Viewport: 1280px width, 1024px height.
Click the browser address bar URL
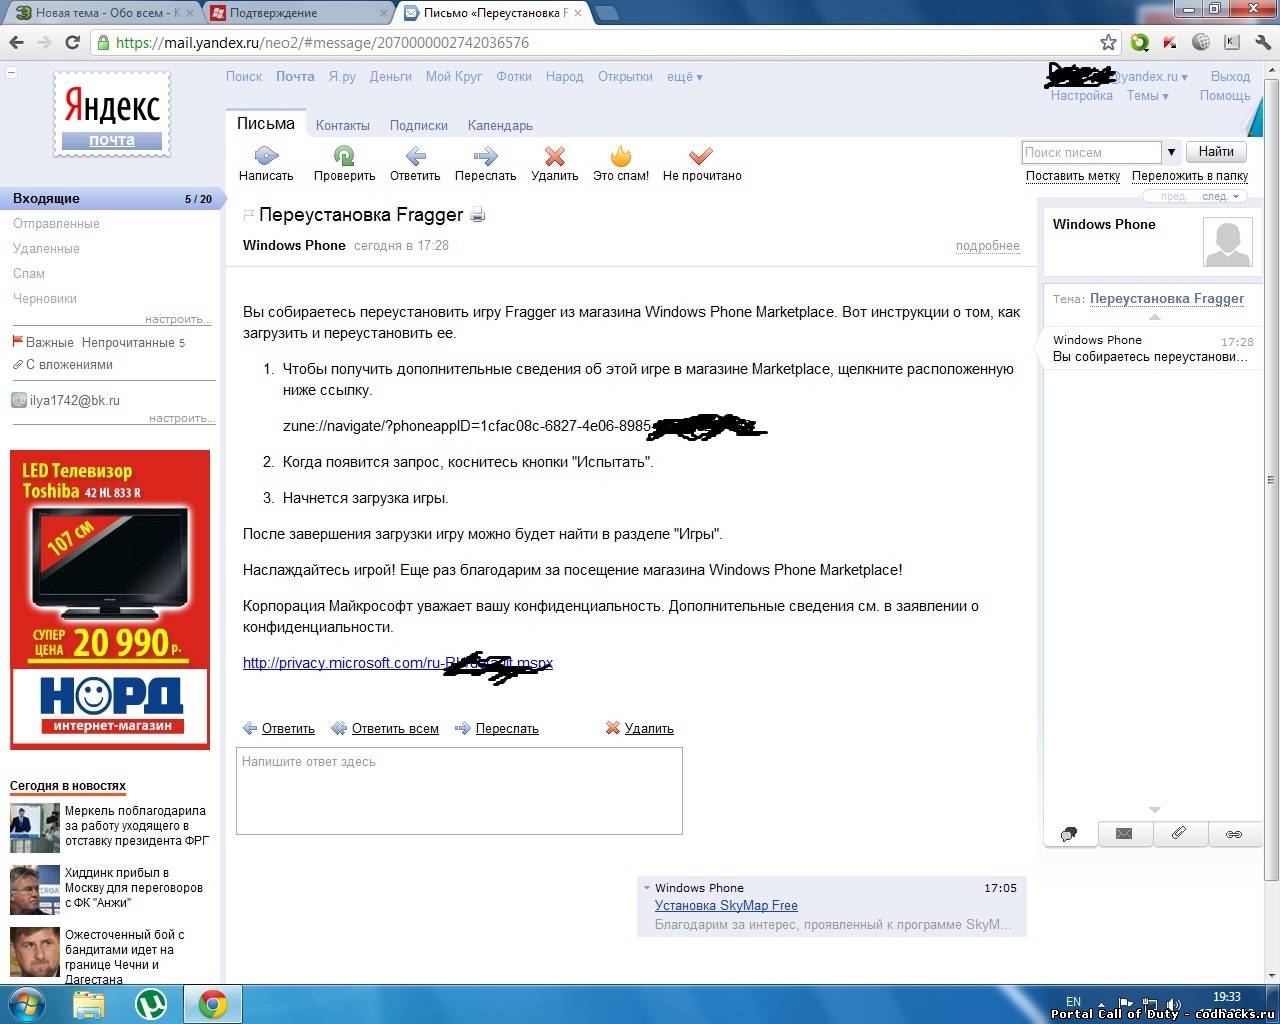pyautogui.click(x=322, y=43)
